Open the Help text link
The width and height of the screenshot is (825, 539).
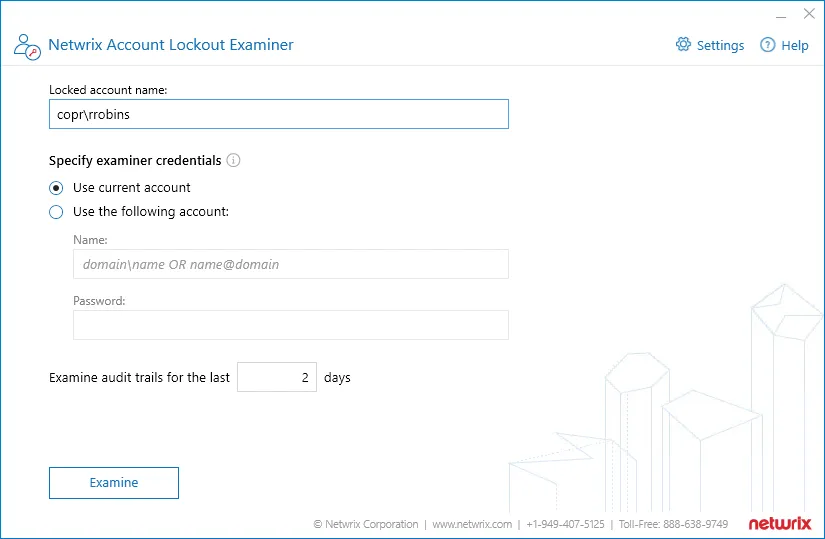click(x=794, y=46)
